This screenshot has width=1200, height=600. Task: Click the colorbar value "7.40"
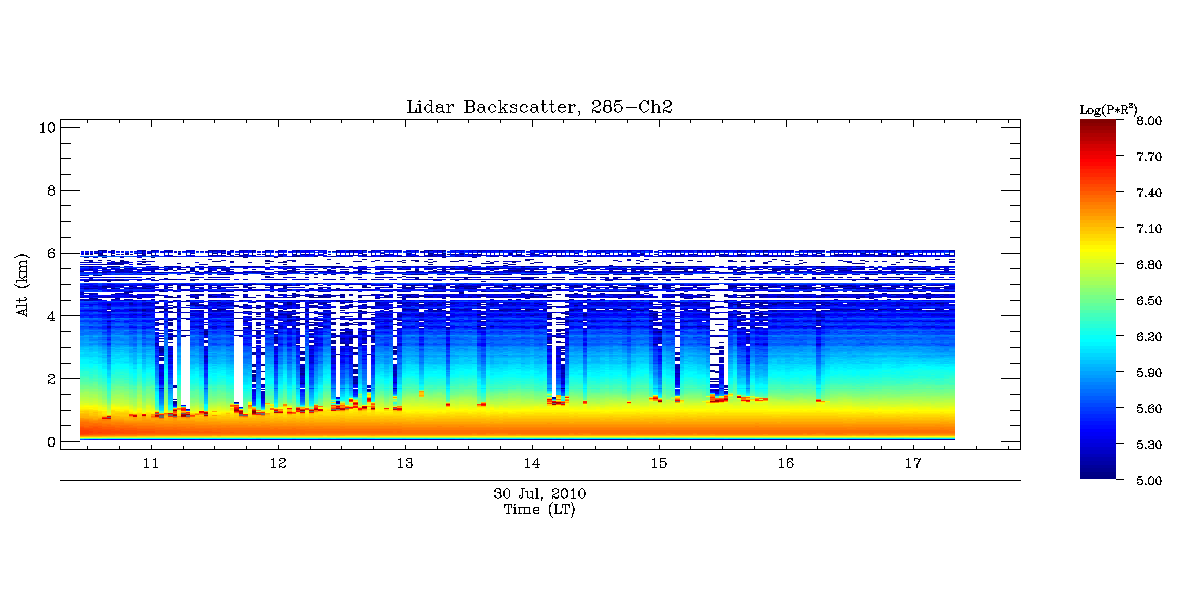1150,193
